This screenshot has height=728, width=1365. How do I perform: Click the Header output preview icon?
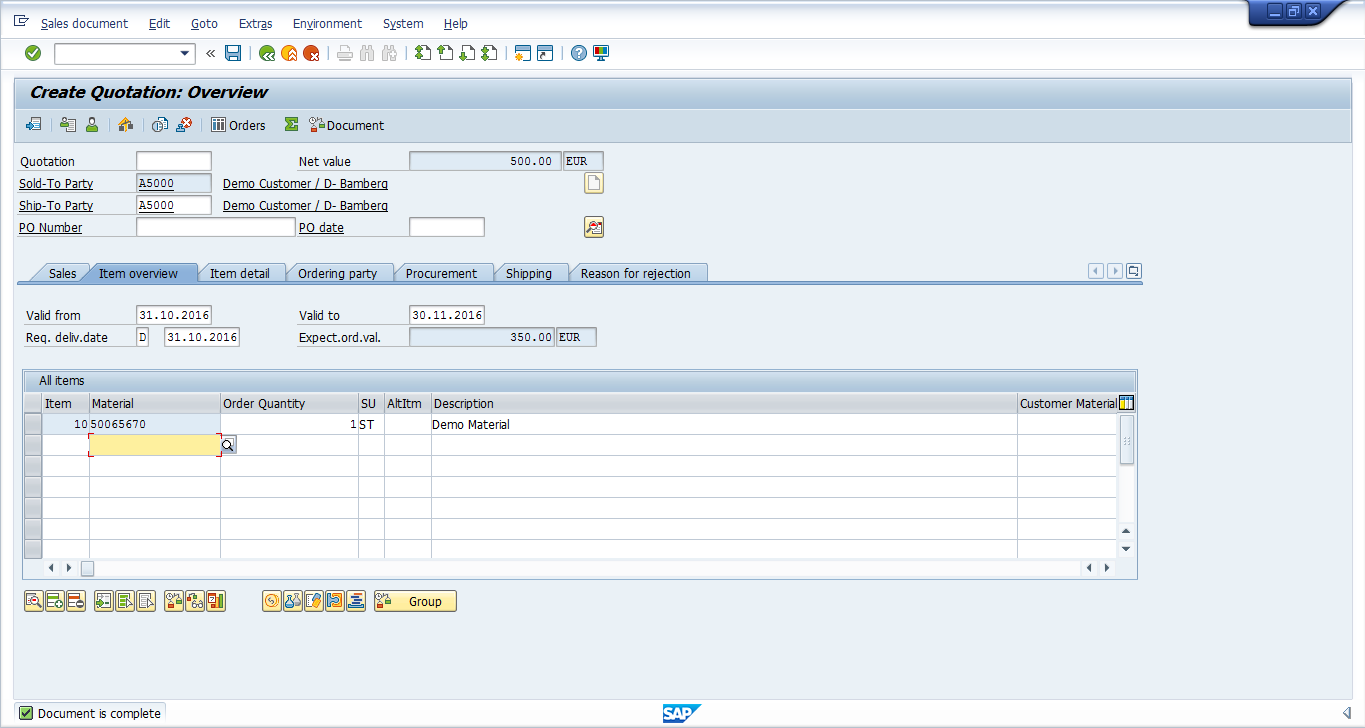tap(68, 125)
